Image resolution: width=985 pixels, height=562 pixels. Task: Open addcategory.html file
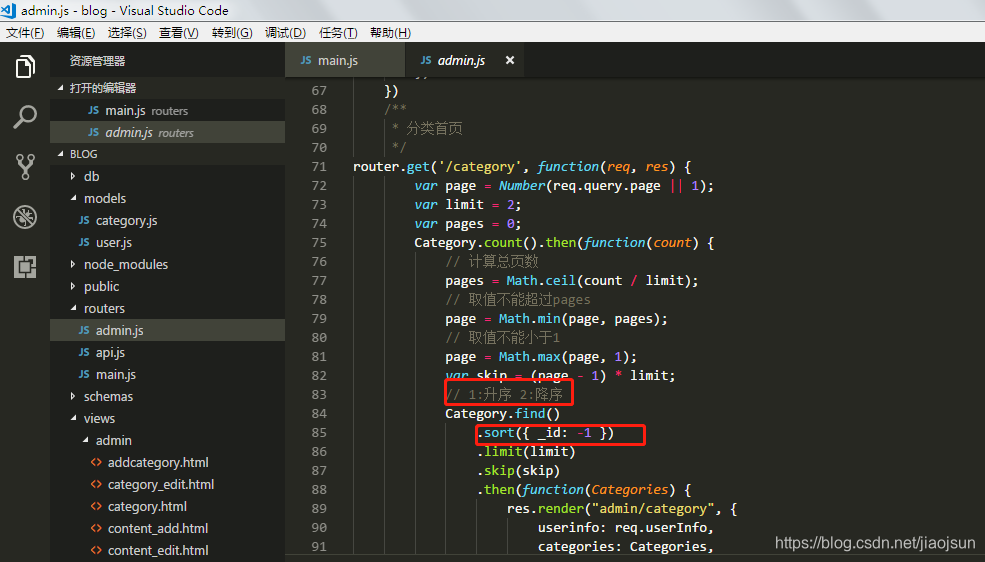168,463
